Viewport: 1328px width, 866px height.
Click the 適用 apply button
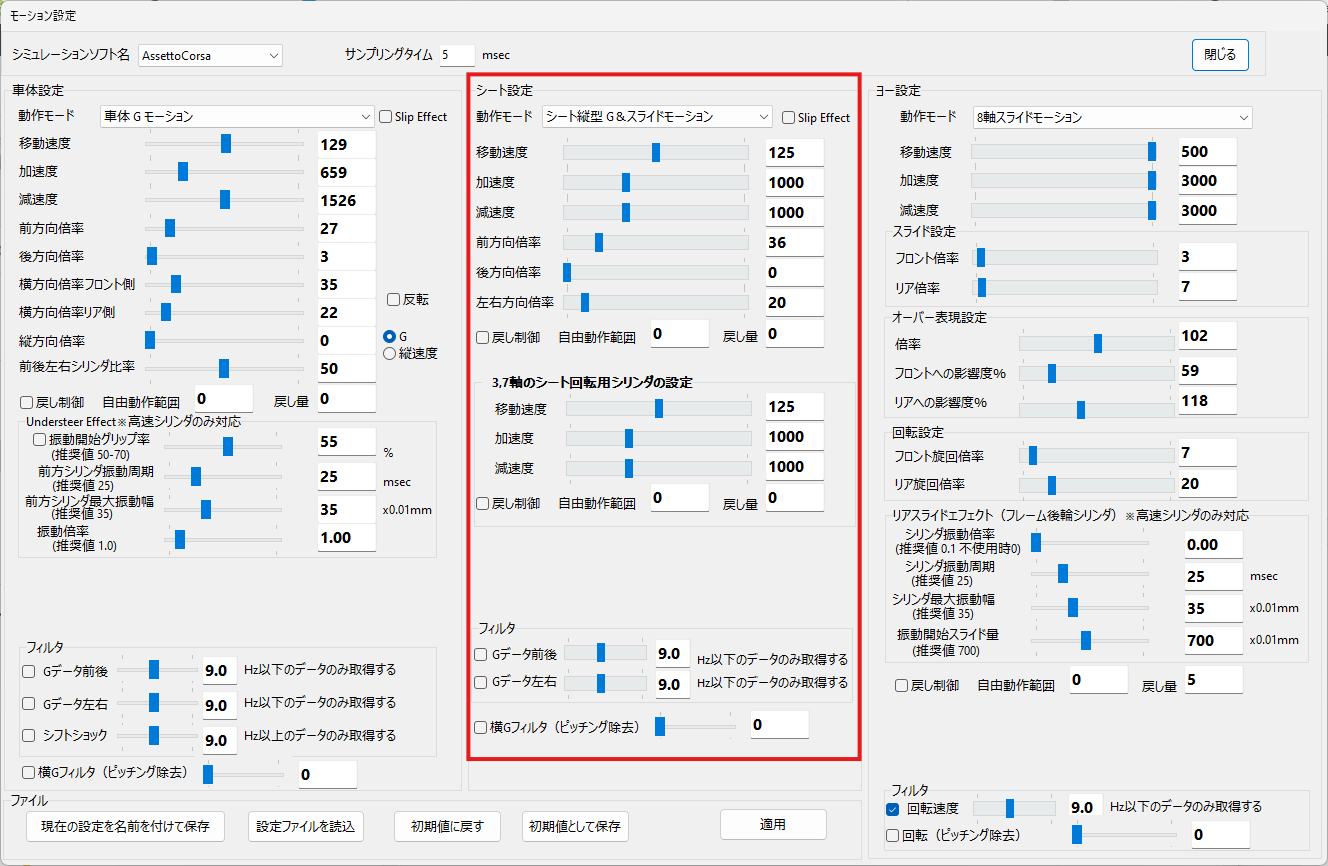(773, 825)
